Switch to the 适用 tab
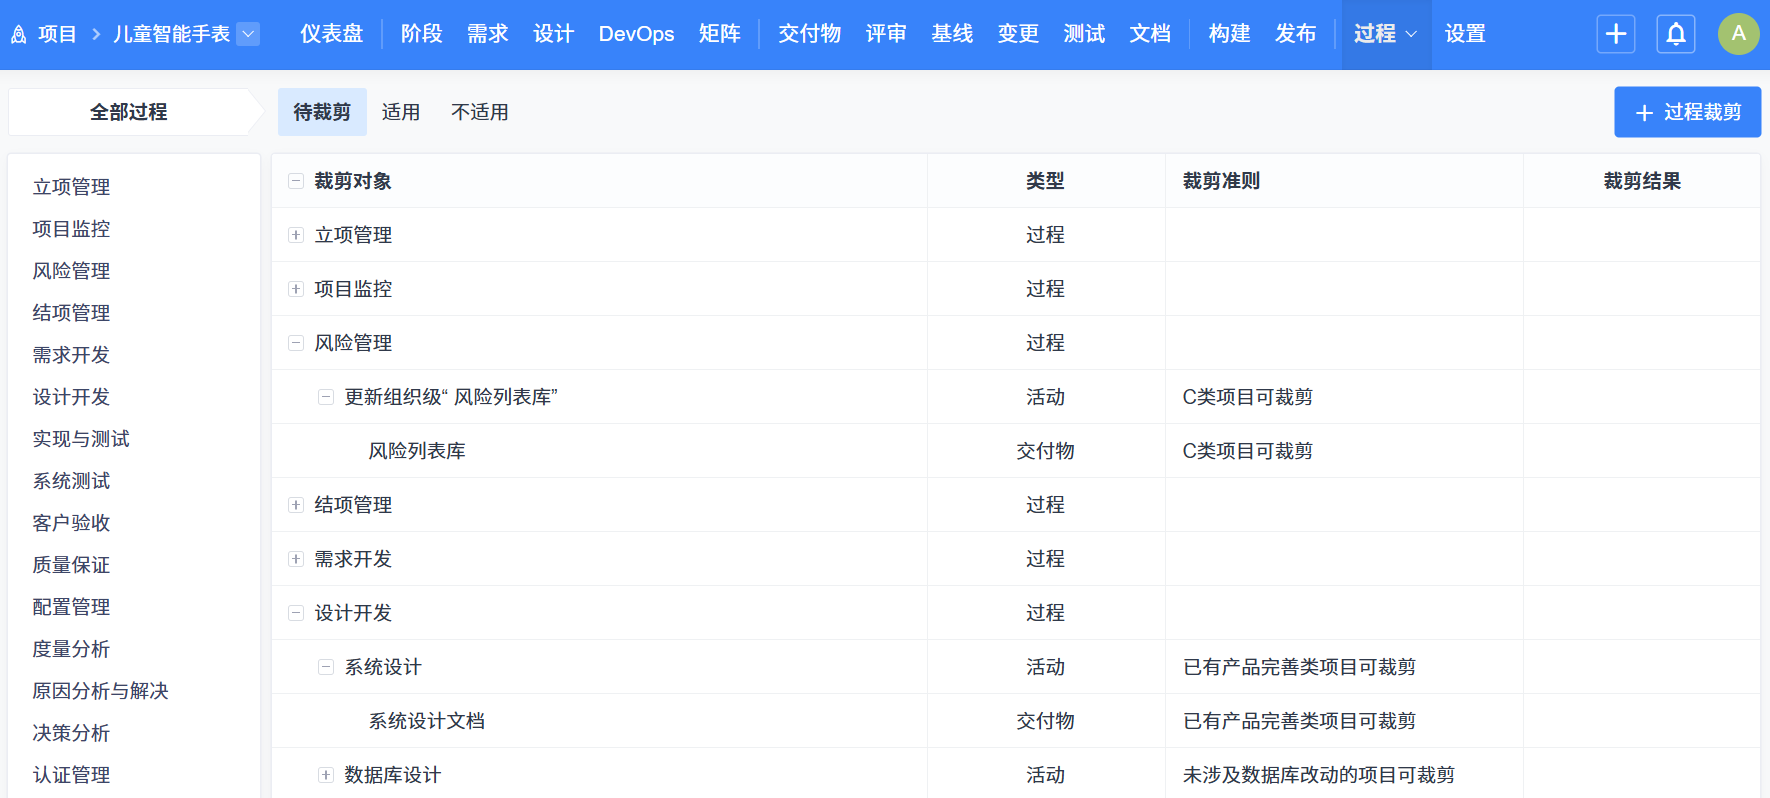Image resolution: width=1770 pixels, height=798 pixels. [401, 112]
